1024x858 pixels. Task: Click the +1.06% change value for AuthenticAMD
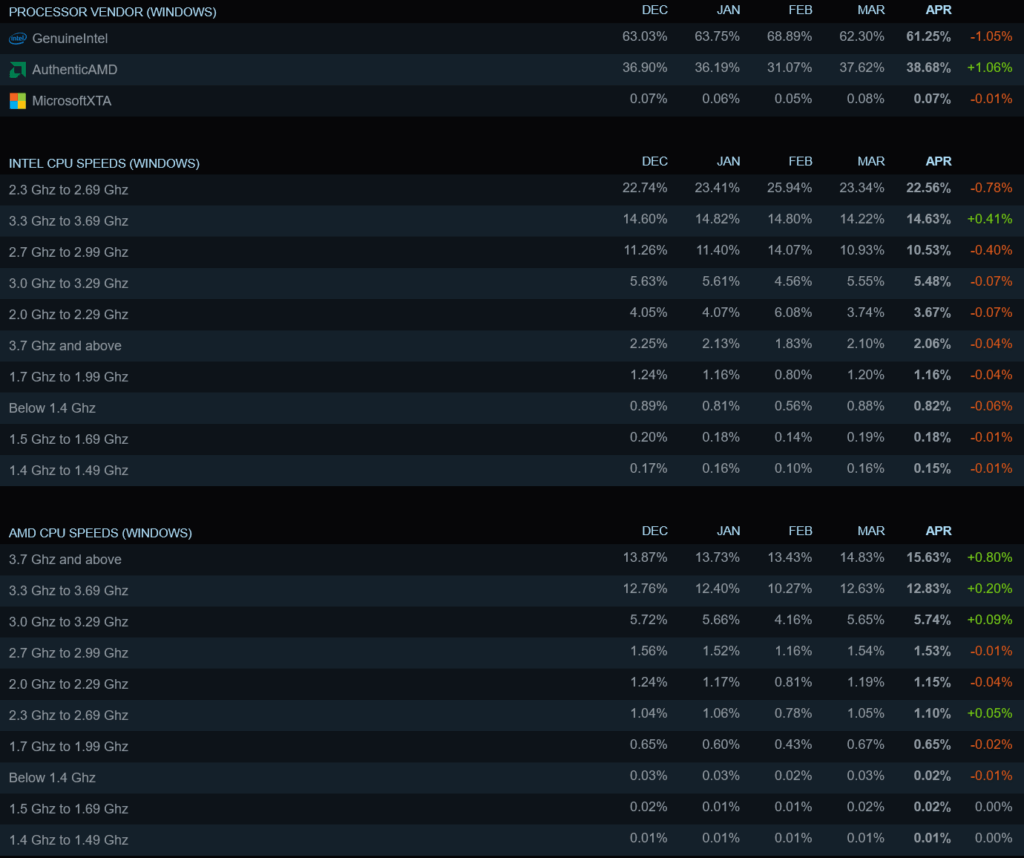(989, 68)
